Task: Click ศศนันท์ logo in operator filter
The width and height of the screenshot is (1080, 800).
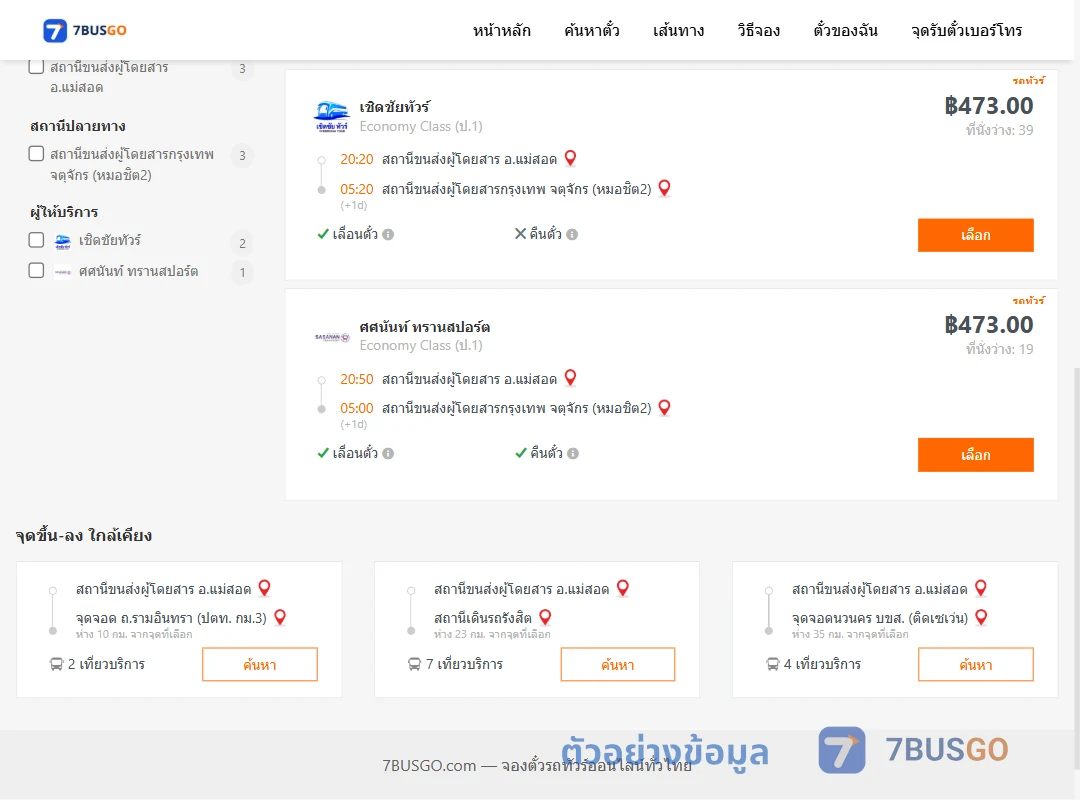Action: pos(63,272)
